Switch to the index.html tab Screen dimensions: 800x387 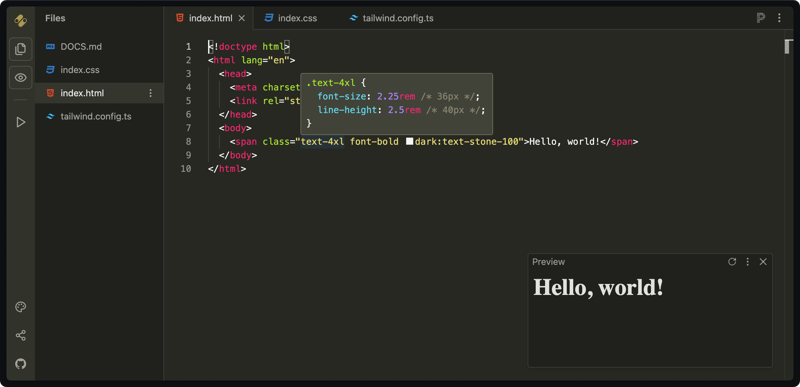pos(210,18)
